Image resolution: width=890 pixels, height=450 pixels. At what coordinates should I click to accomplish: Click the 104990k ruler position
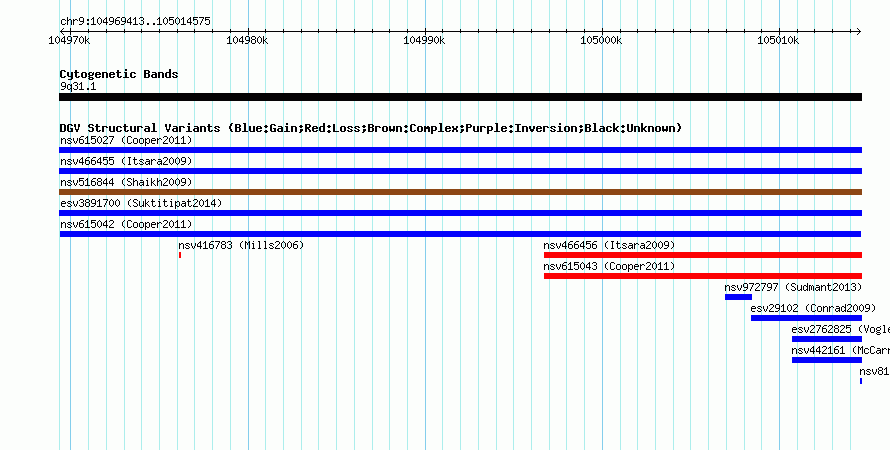(x=424, y=40)
